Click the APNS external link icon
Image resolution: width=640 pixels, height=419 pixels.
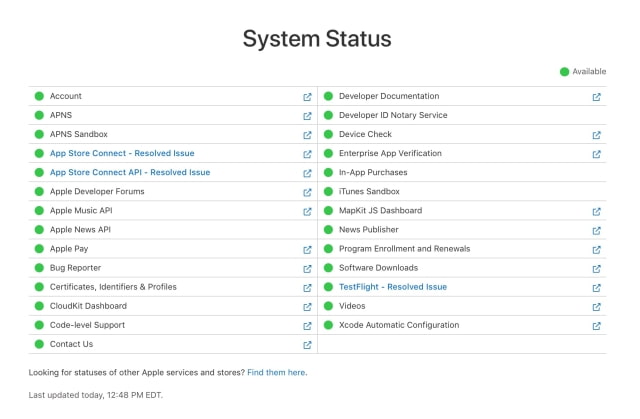(x=307, y=116)
